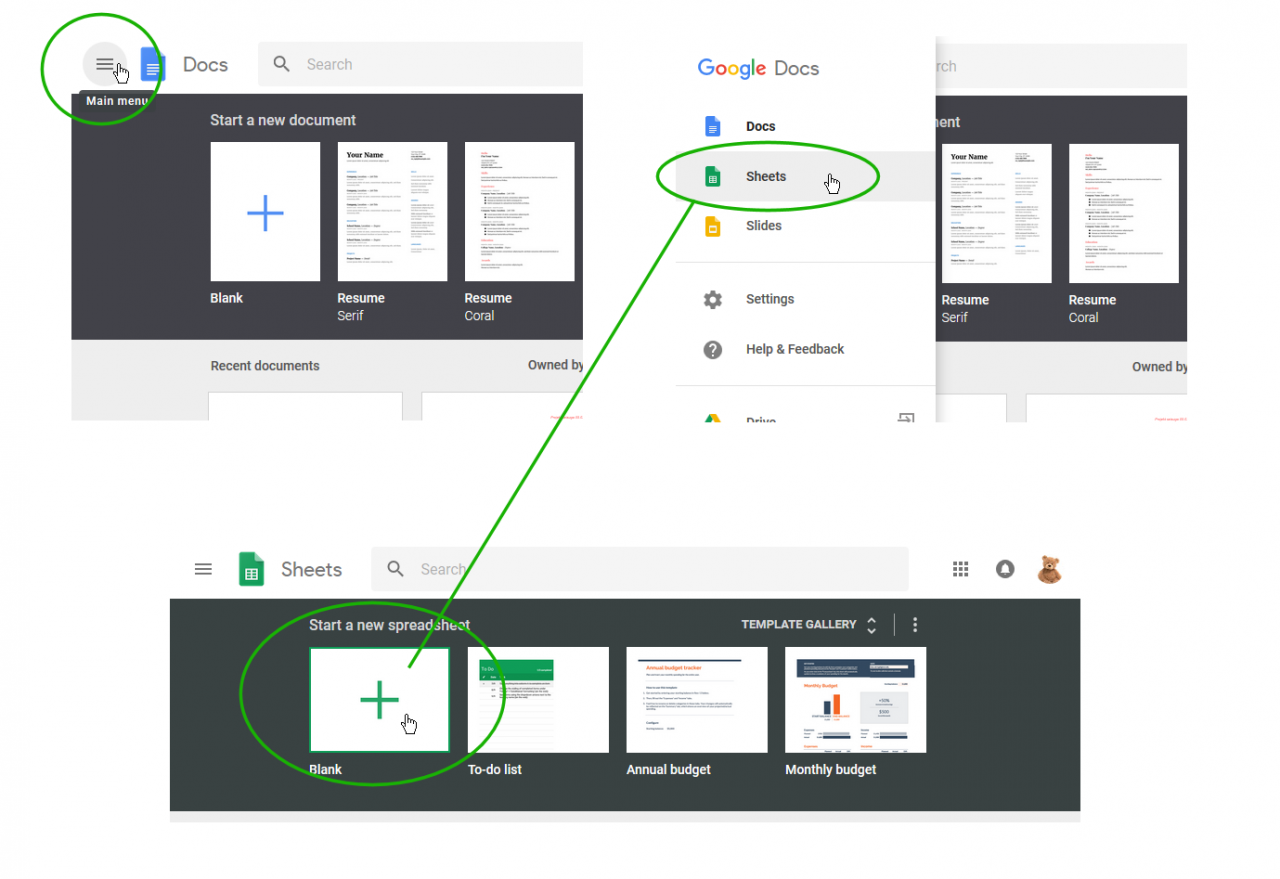Click the blue Docs icon in menu
The width and height of the screenshot is (1280, 879).
tap(713, 127)
